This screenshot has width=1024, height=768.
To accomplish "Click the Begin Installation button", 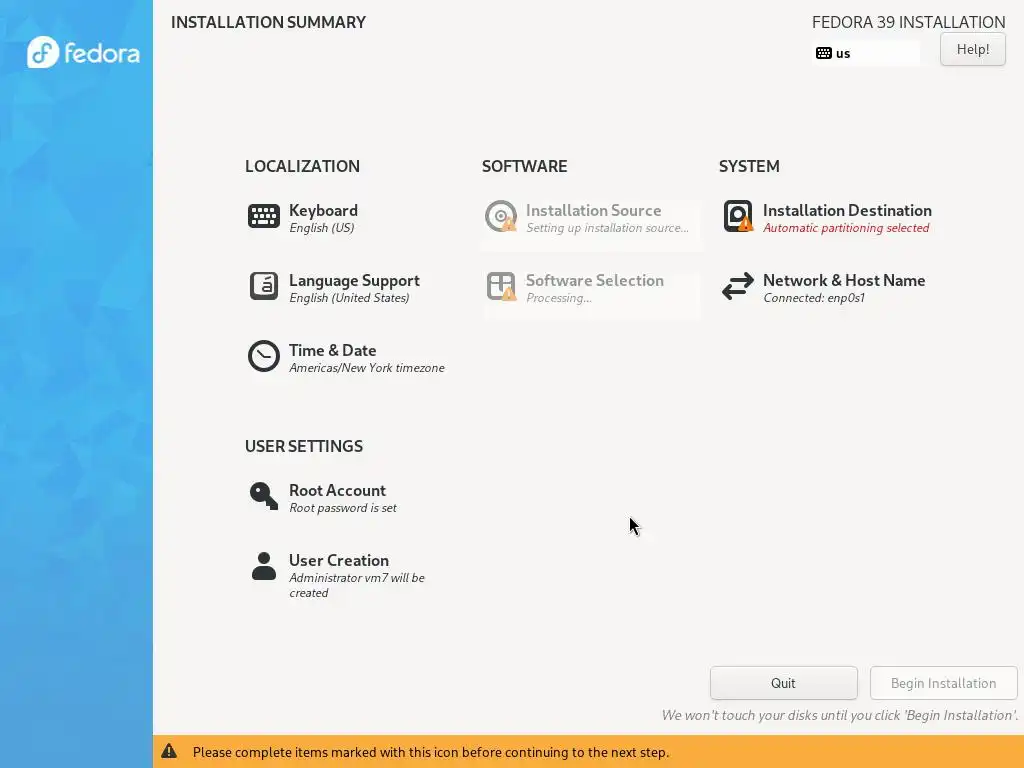I will pos(943,683).
